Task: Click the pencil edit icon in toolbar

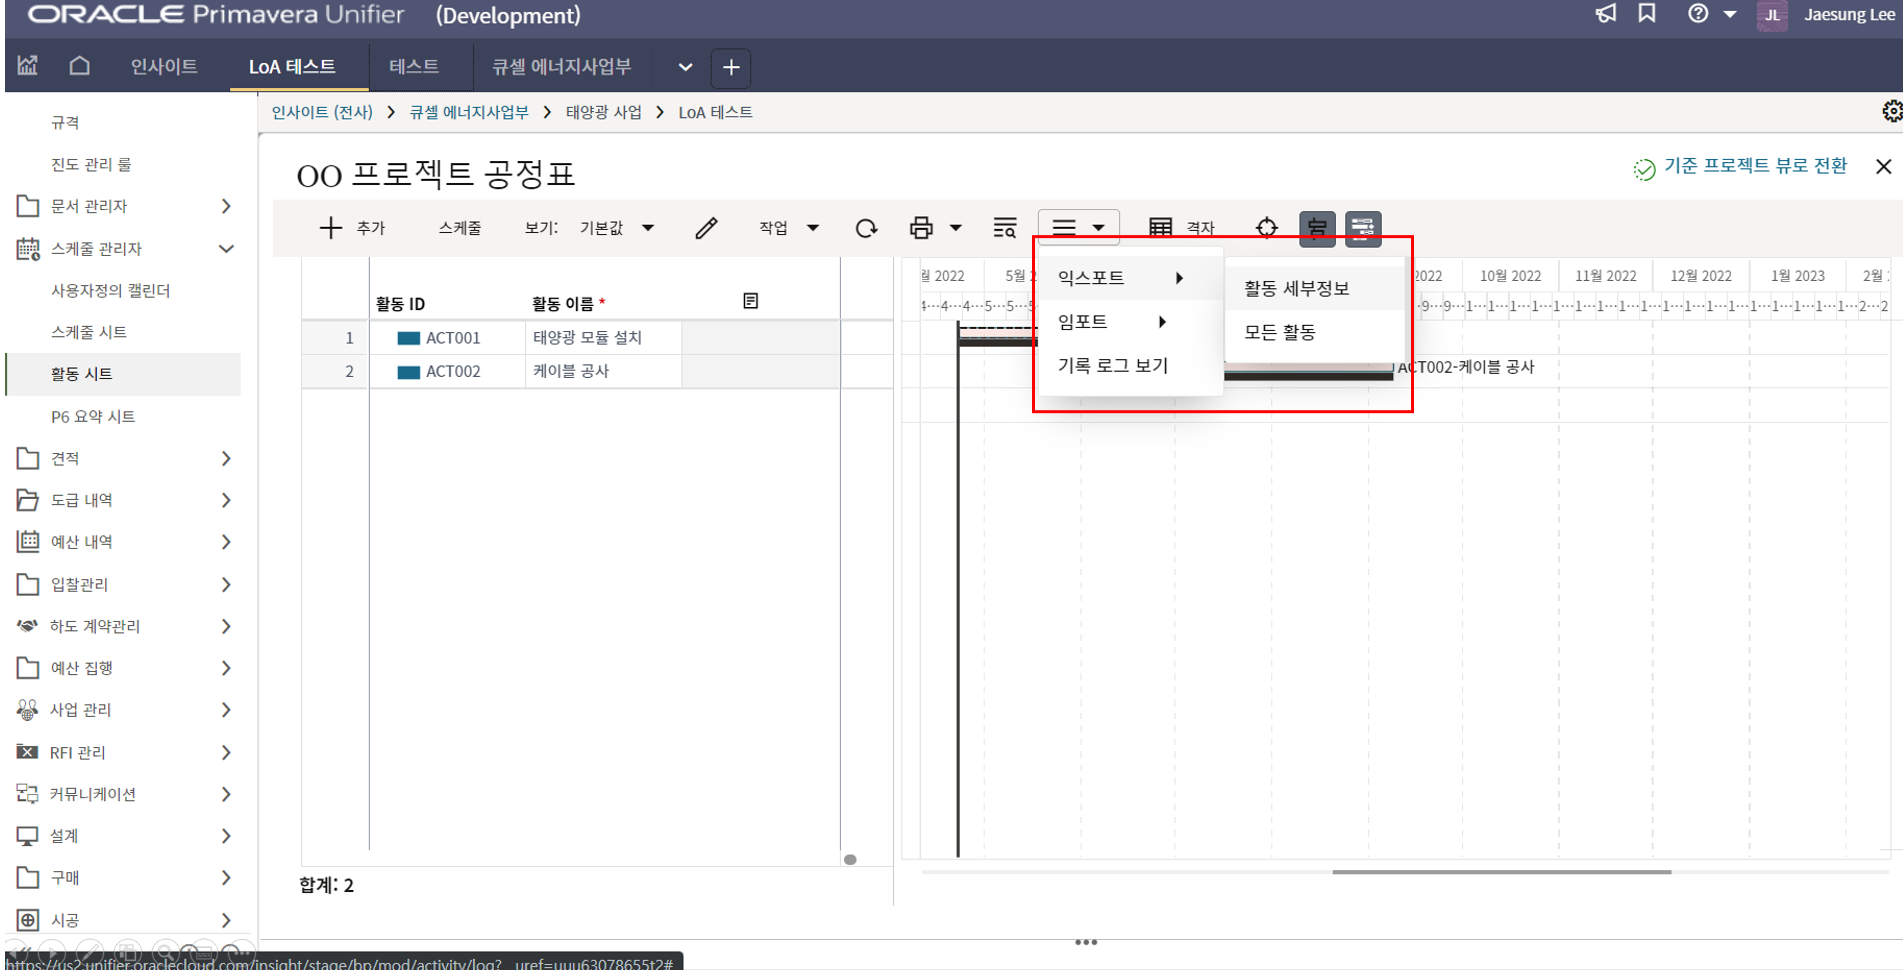Action: (x=706, y=228)
